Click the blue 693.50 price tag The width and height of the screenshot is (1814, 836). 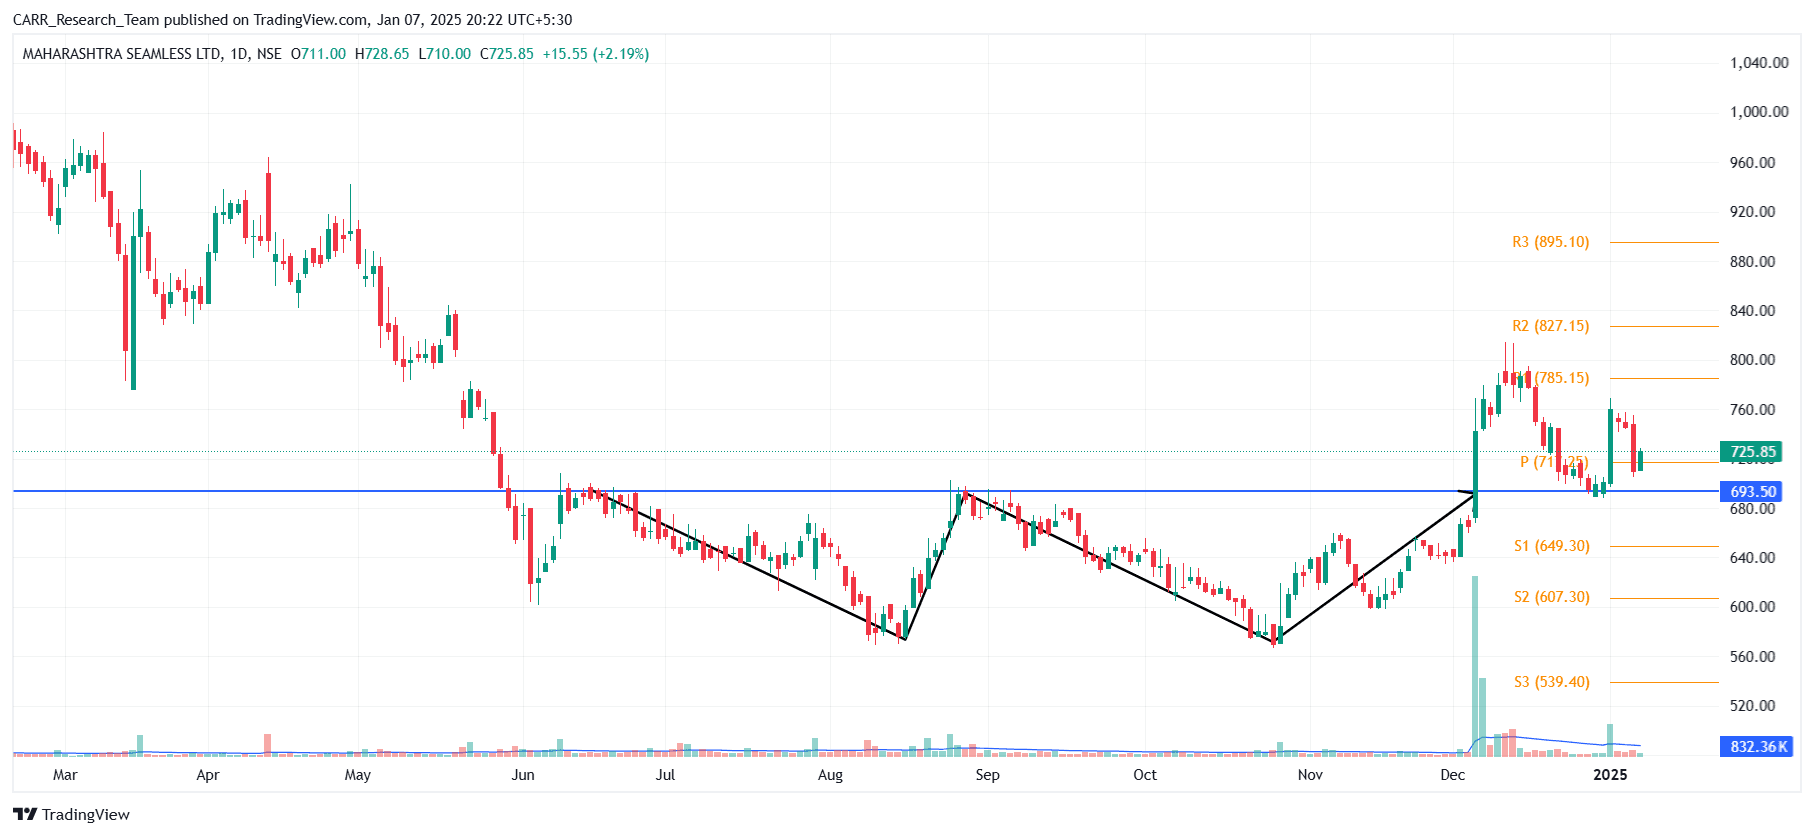coord(1753,492)
